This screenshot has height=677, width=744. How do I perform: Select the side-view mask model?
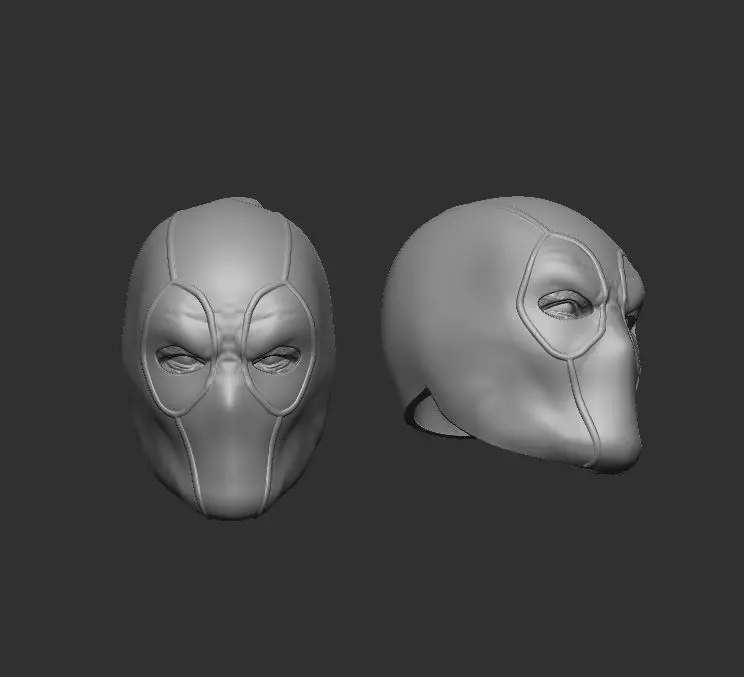(513, 334)
